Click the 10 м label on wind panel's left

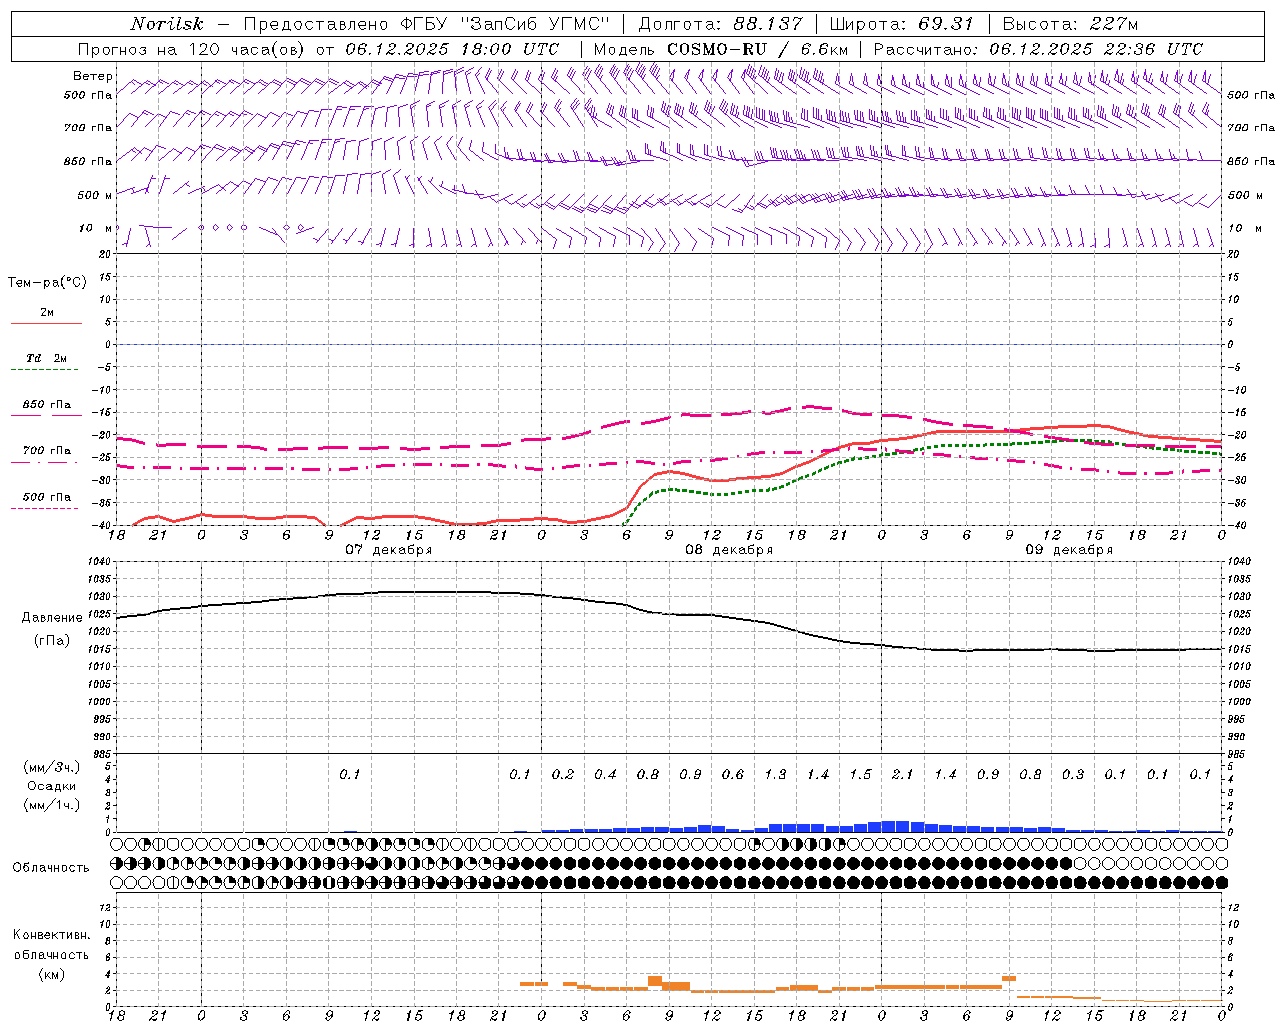(x=96, y=228)
